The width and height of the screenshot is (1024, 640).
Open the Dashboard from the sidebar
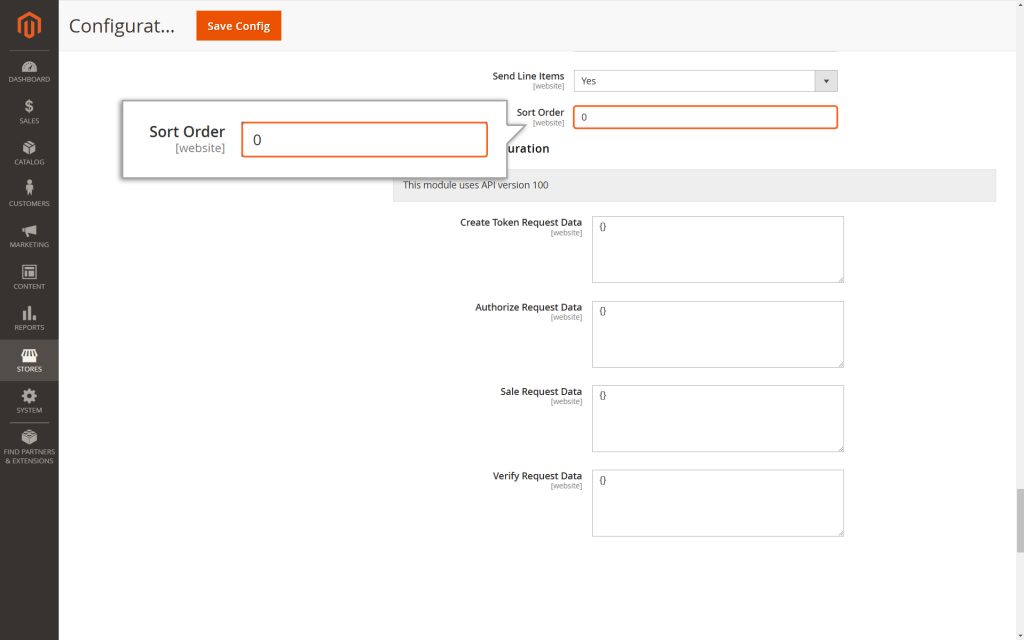(29, 70)
